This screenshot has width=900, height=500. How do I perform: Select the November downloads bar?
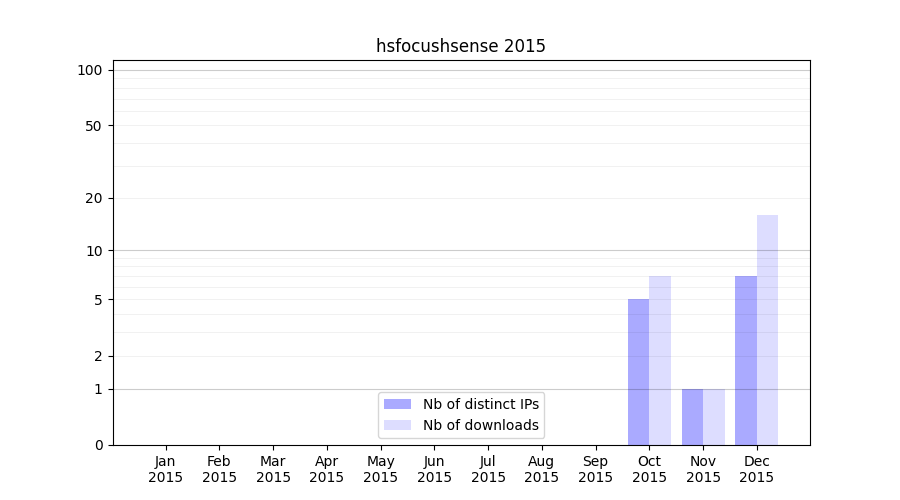point(714,417)
